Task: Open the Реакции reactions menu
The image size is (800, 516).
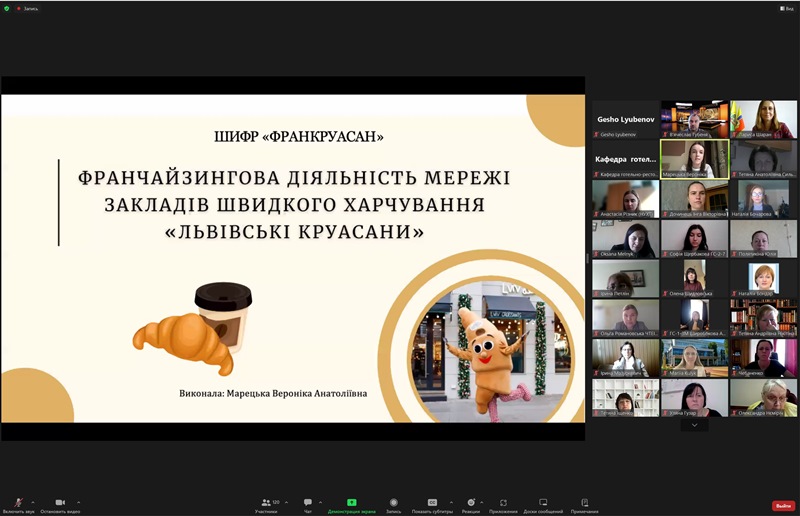Action: 470,503
